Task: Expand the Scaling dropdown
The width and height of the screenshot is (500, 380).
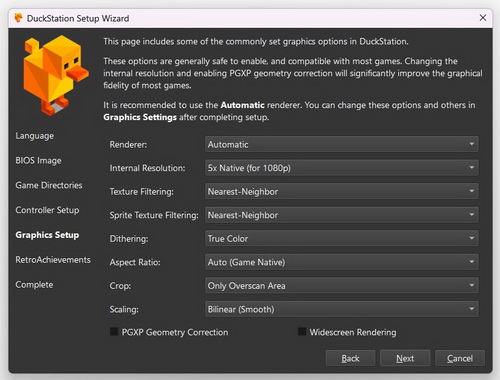Action: coord(342,309)
